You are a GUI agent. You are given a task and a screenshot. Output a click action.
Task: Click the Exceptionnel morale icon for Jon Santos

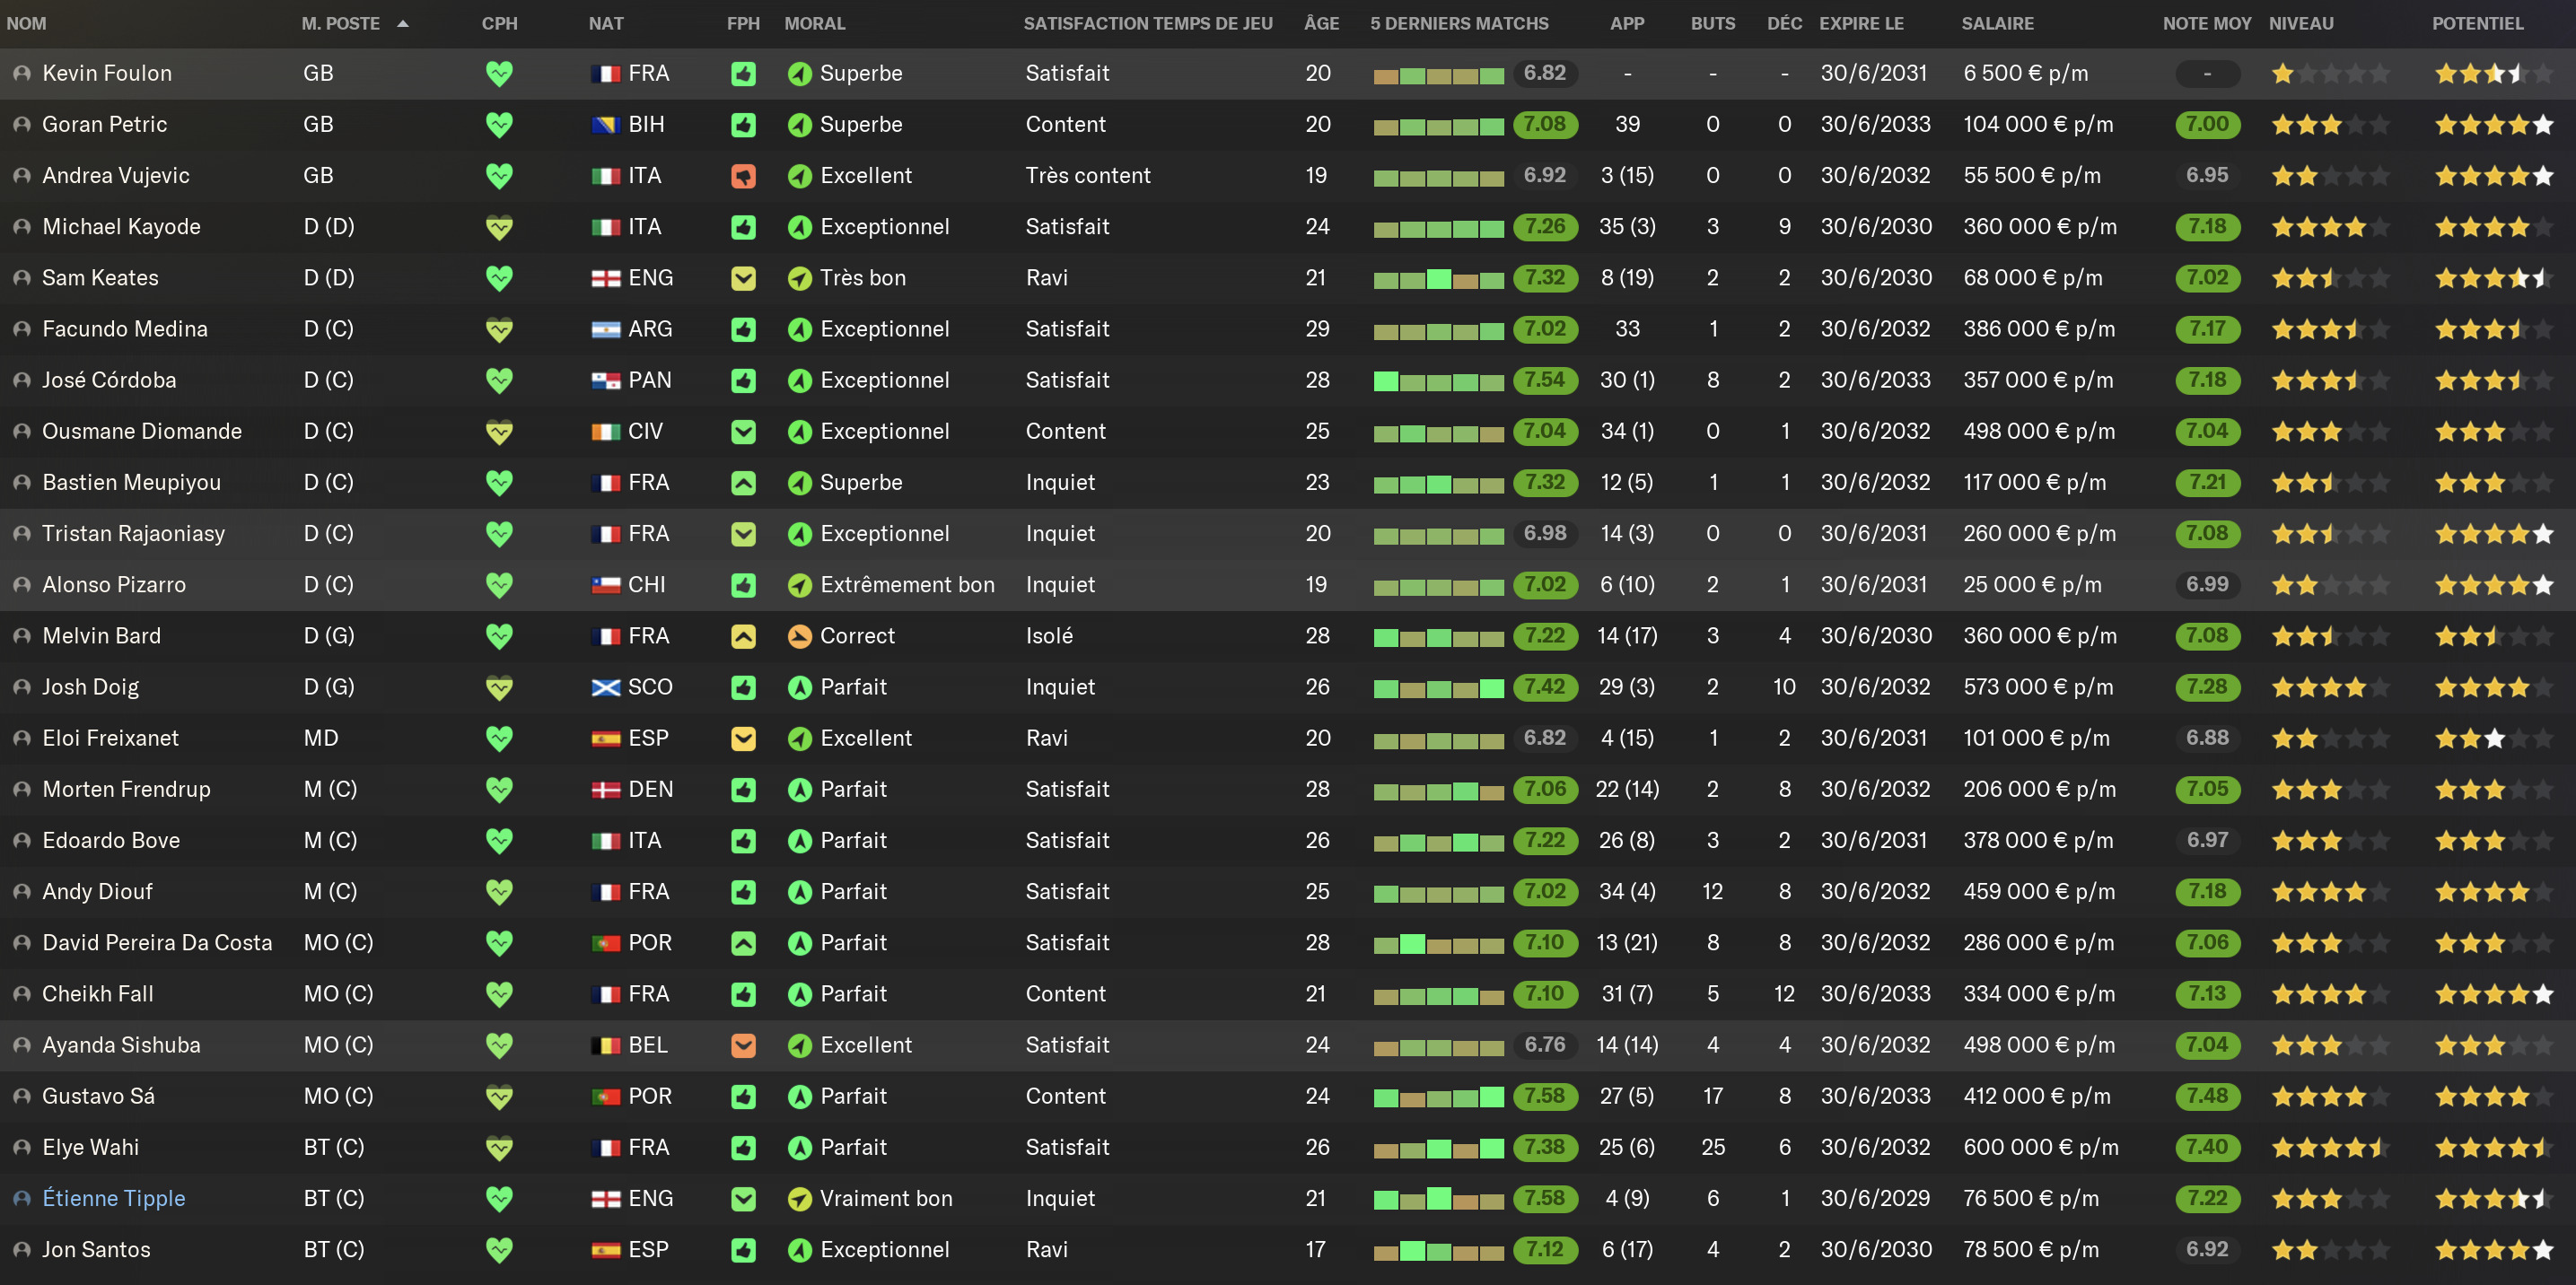(x=799, y=1249)
